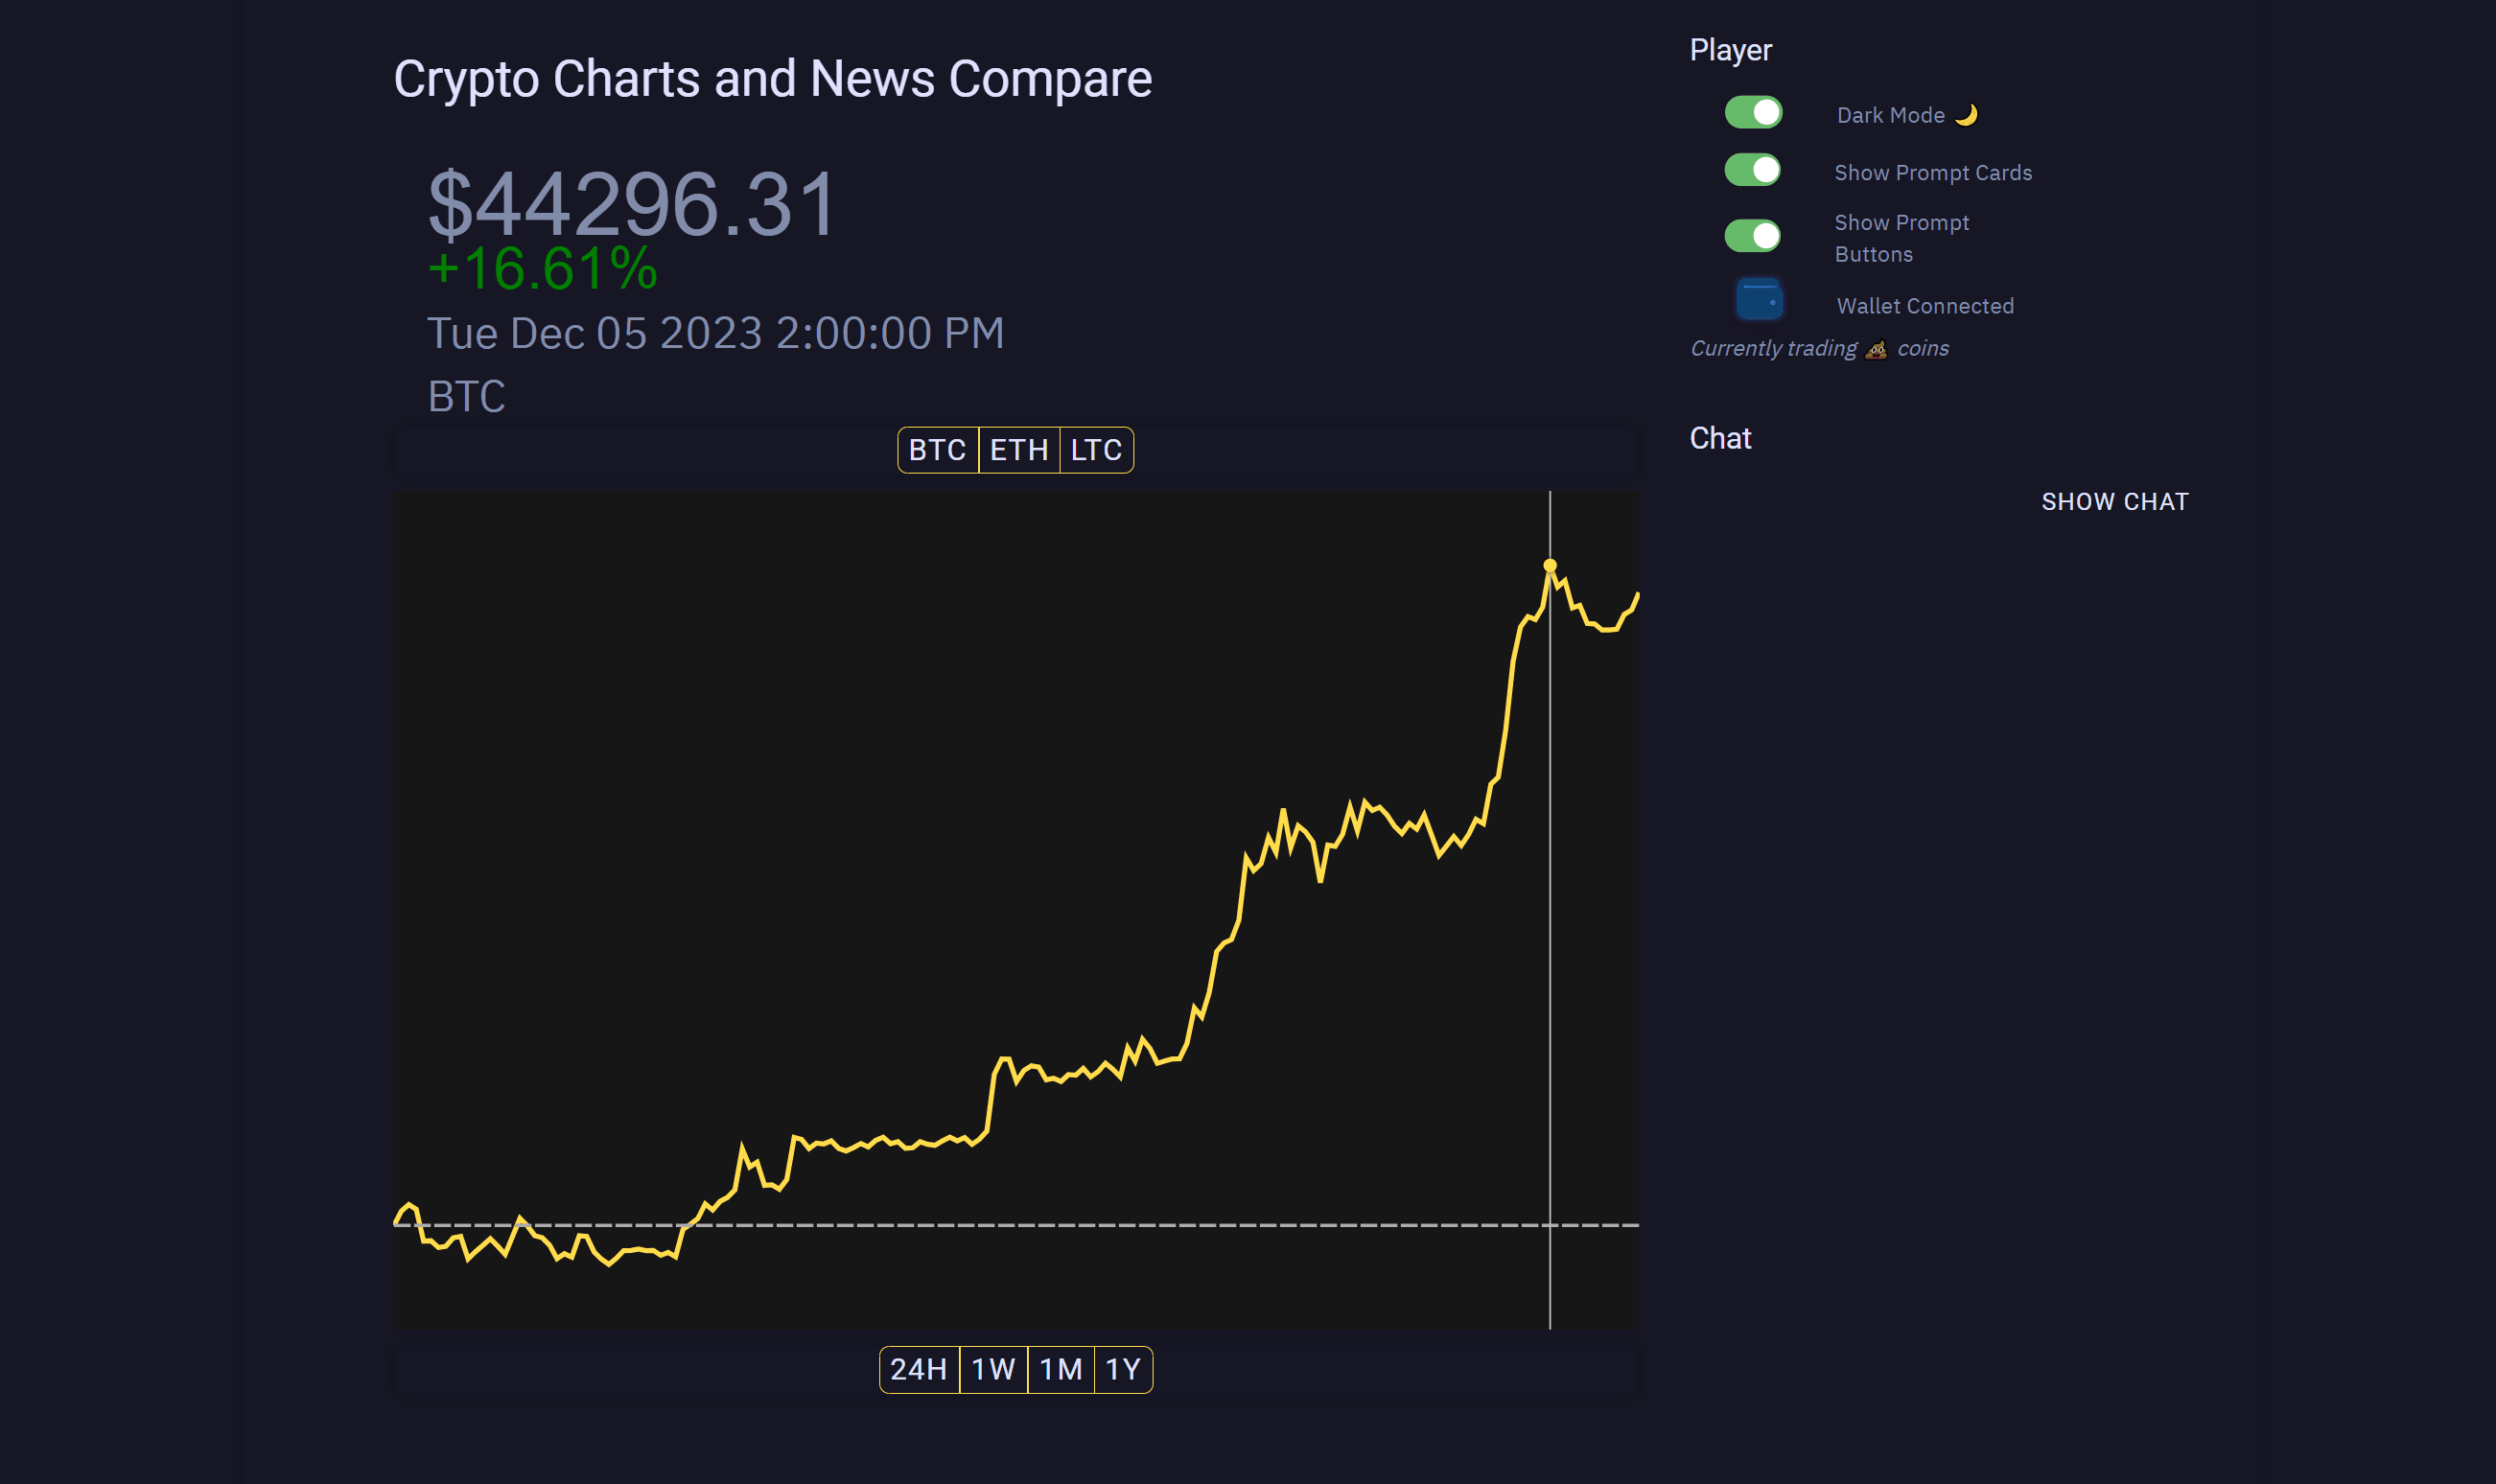The height and width of the screenshot is (1484, 2496).
Task: Switch off Show Prompt Buttons toggle
Action: coord(1753,236)
